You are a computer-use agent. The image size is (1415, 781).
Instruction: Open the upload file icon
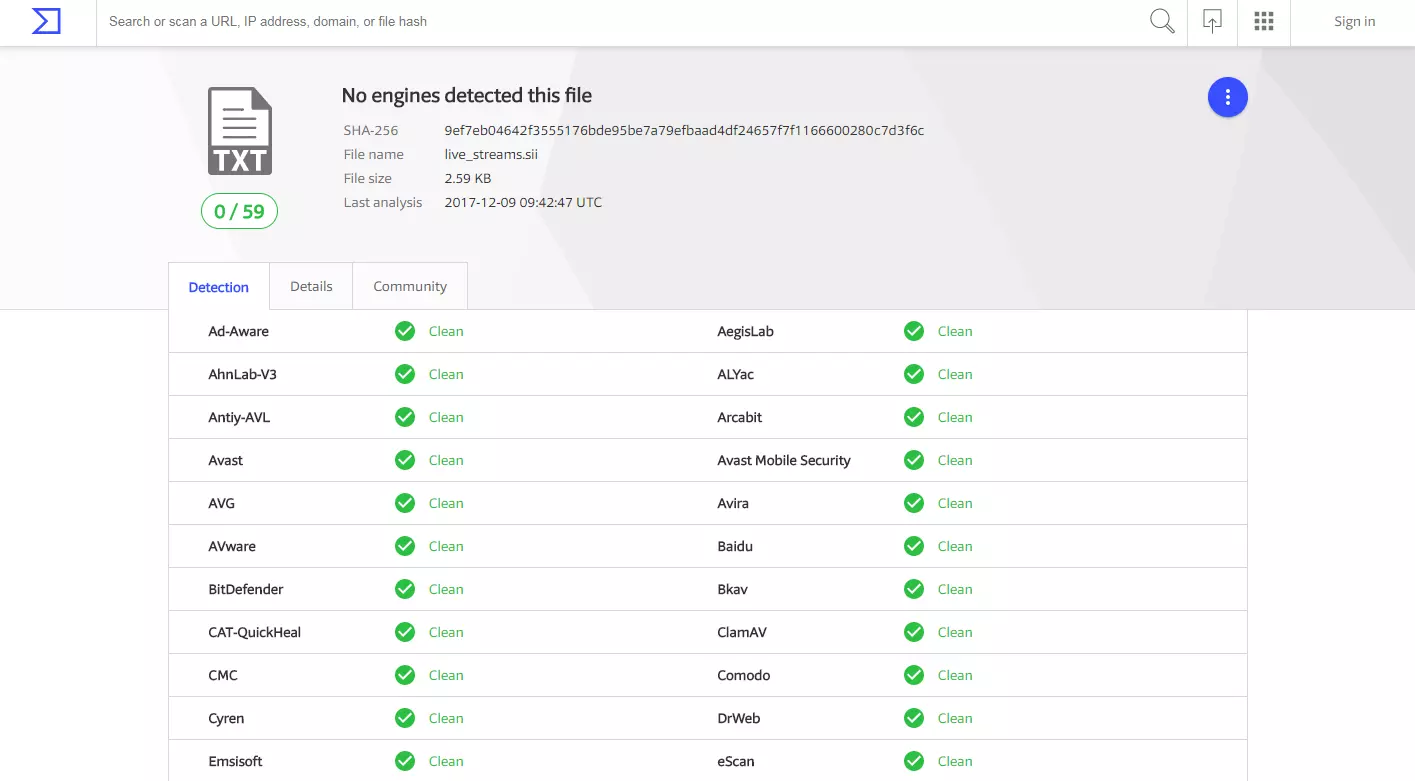[1212, 21]
